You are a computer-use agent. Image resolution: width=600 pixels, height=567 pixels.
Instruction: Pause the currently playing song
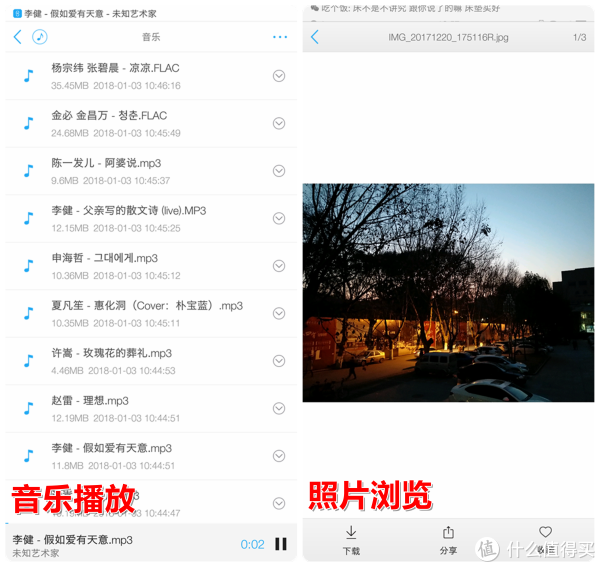(x=281, y=544)
